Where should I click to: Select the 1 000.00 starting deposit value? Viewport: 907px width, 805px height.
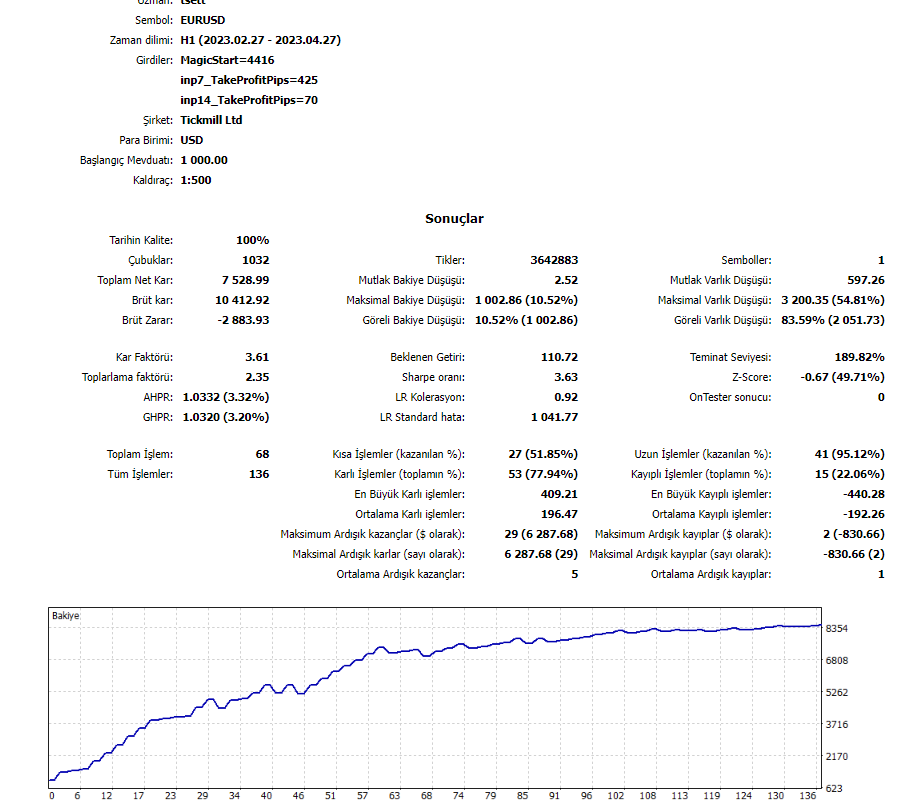pos(204,160)
